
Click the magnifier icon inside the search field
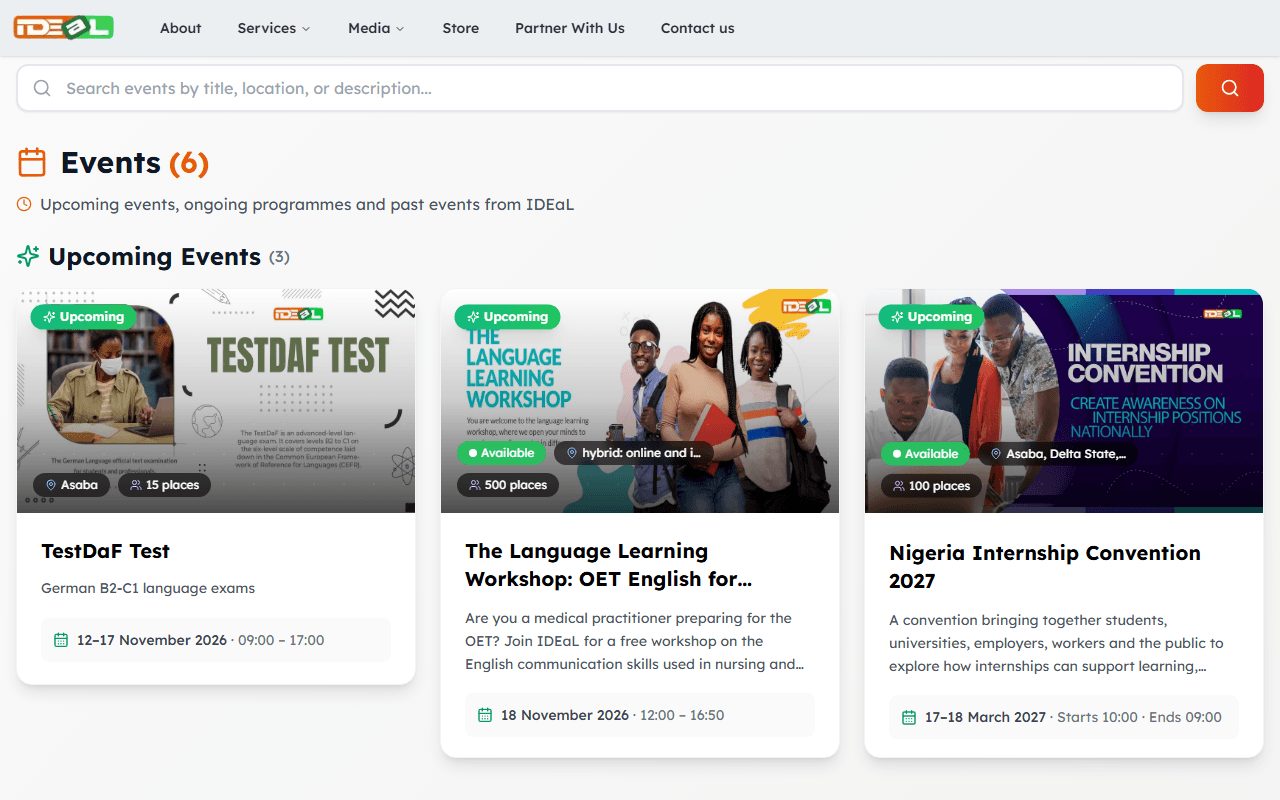[x=42, y=88]
